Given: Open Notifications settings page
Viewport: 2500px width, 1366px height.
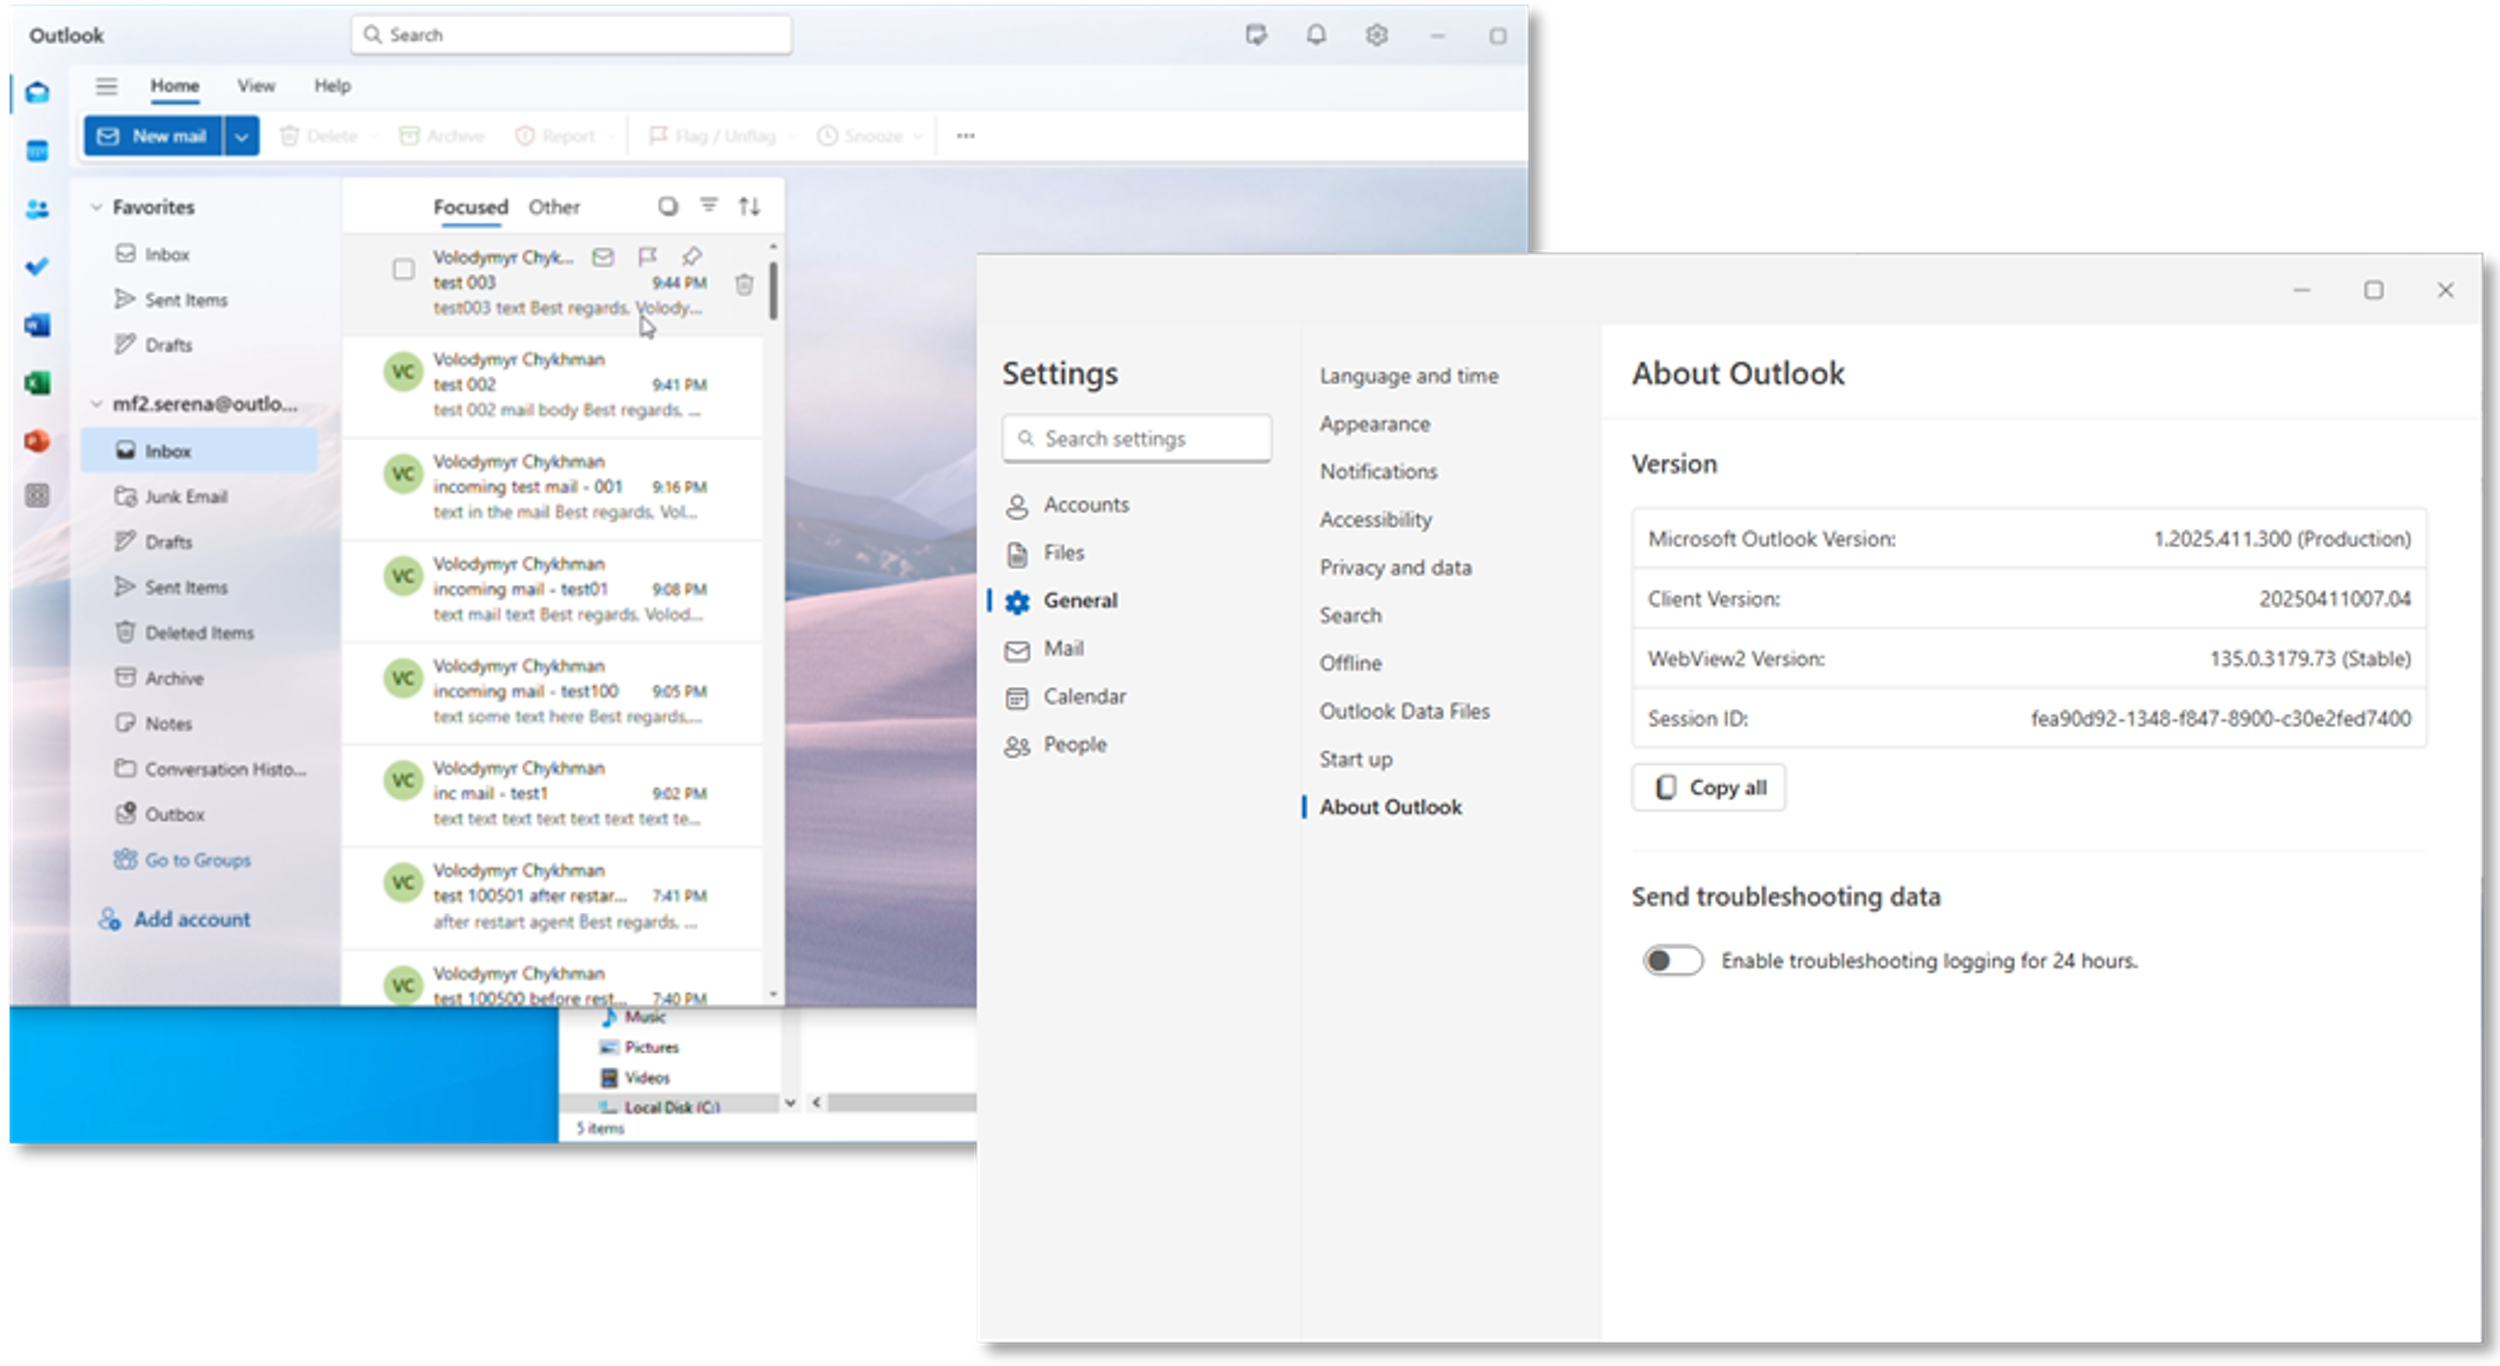Looking at the screenshot, I should [x=1378, y=471].
